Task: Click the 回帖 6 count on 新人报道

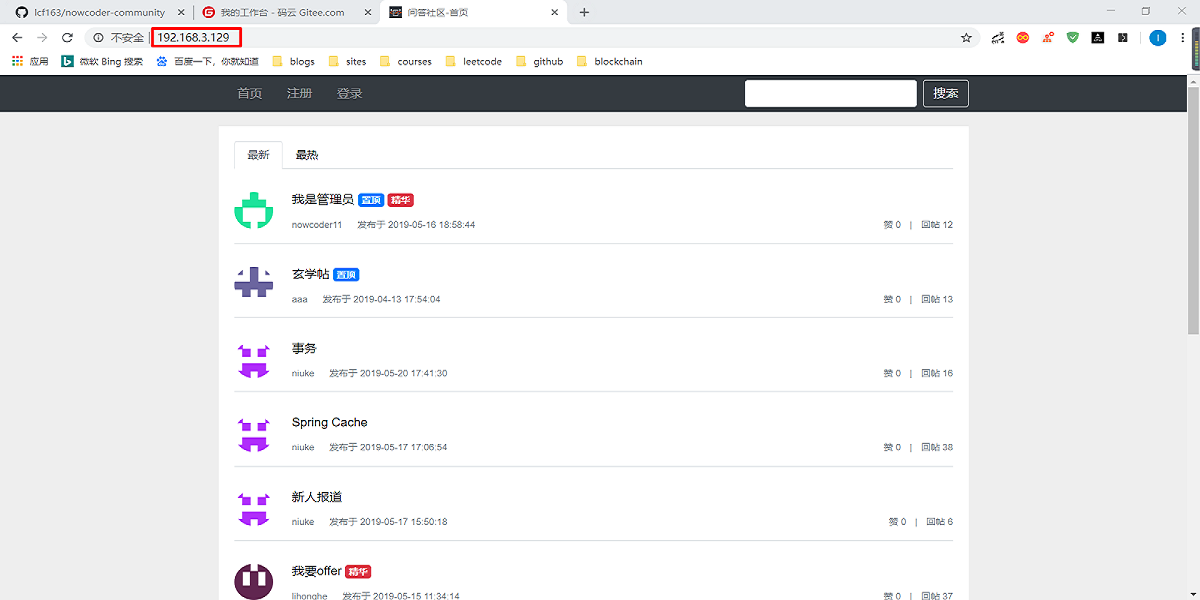Action: tap(940, 522)
